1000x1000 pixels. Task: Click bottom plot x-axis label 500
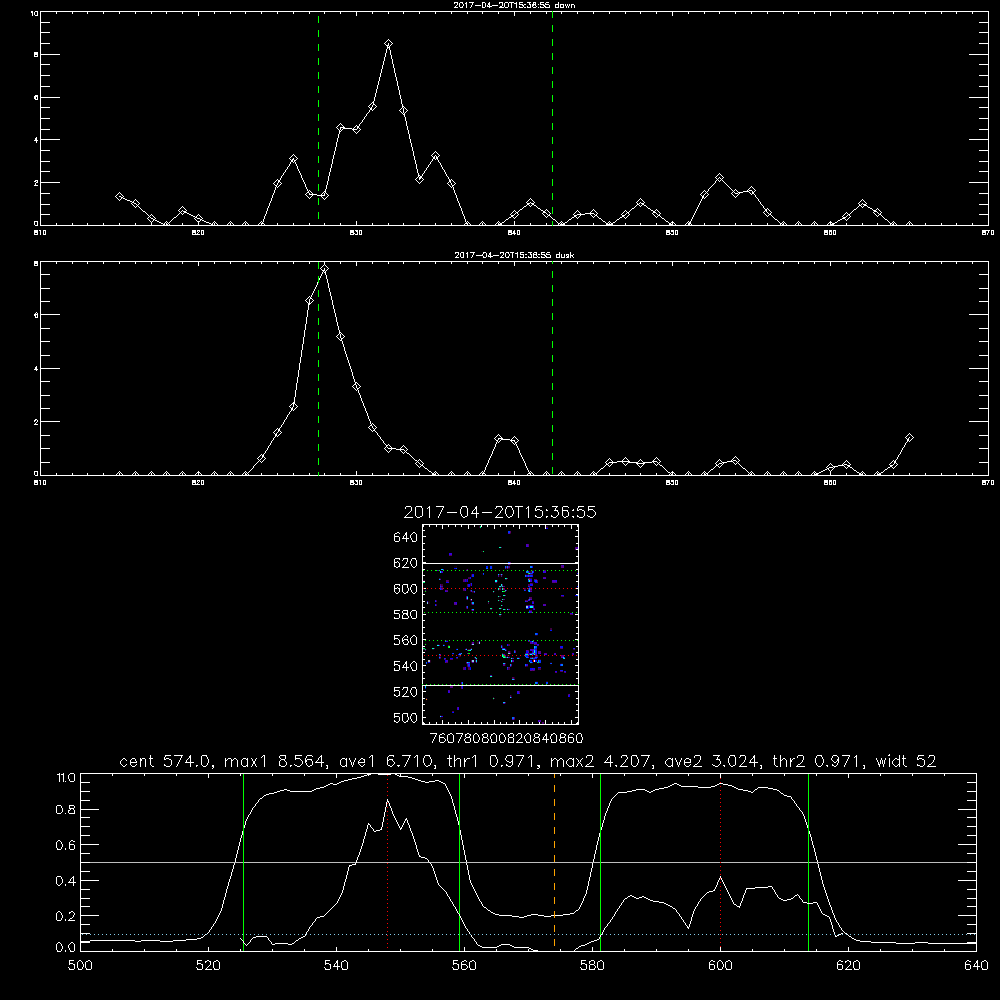pos(80,966)
